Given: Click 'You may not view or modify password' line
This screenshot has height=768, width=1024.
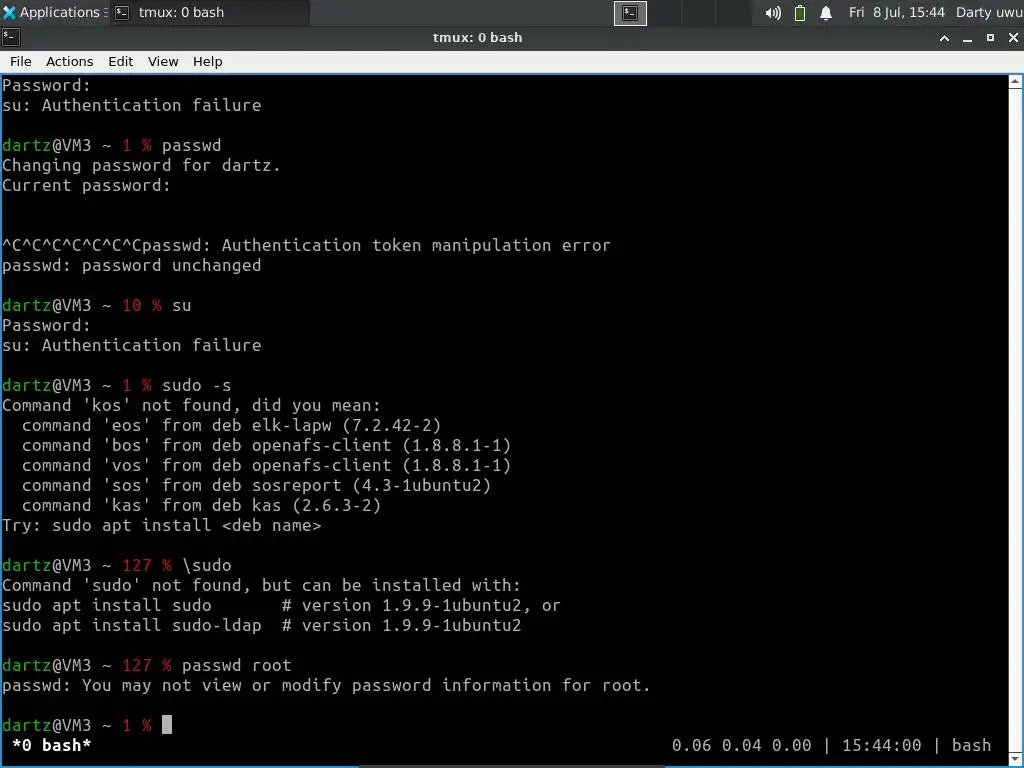Looking at the screenshot, I should tap(327, 685).
